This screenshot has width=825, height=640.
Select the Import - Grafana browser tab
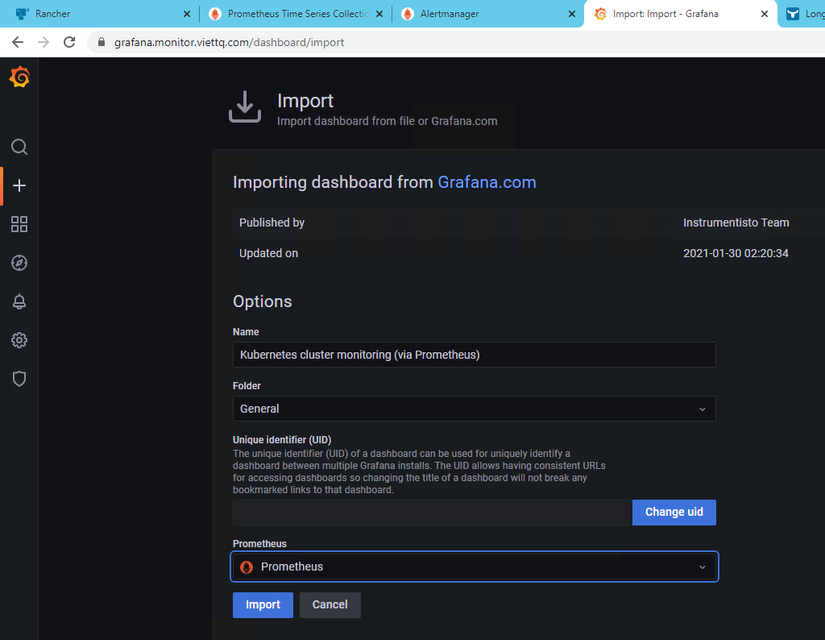[x=679, y=14]
